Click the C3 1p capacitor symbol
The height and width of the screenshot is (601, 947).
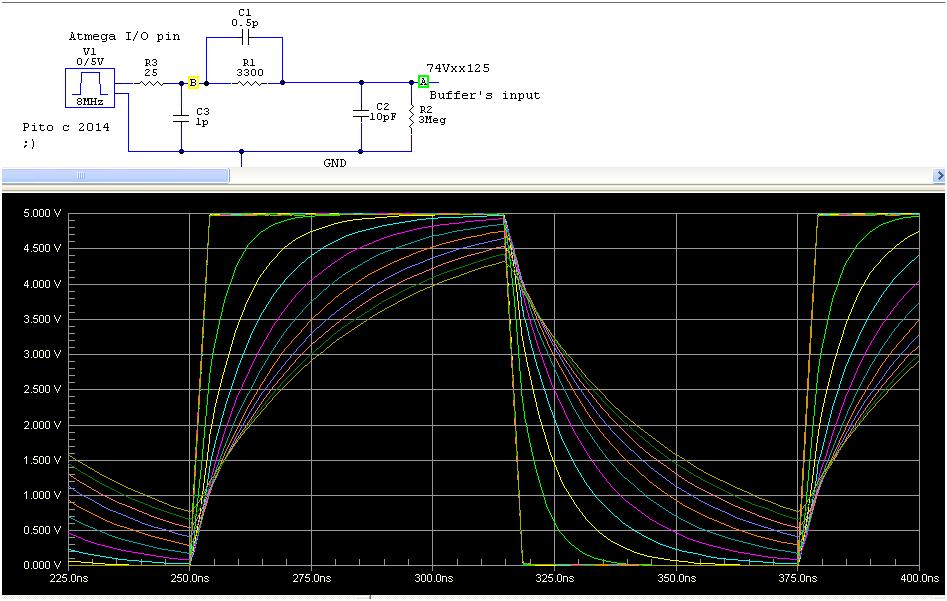(180, 118)
